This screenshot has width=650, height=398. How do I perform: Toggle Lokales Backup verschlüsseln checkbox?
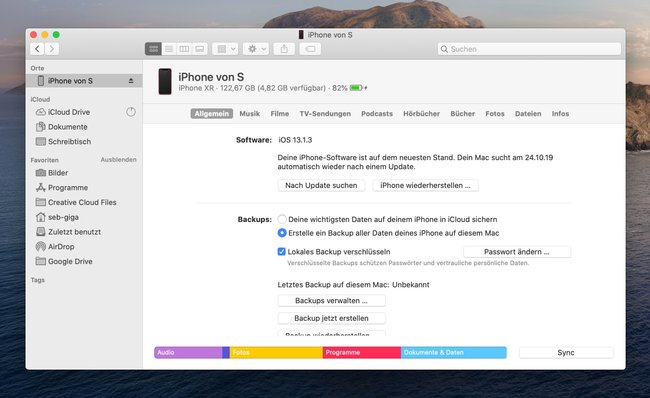[281, 251]
